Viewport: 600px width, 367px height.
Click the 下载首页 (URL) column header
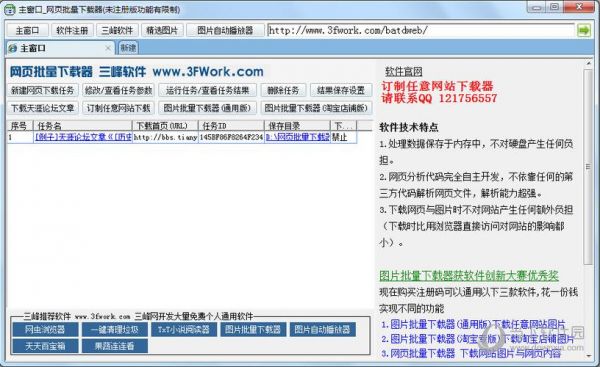click(165, 126)
